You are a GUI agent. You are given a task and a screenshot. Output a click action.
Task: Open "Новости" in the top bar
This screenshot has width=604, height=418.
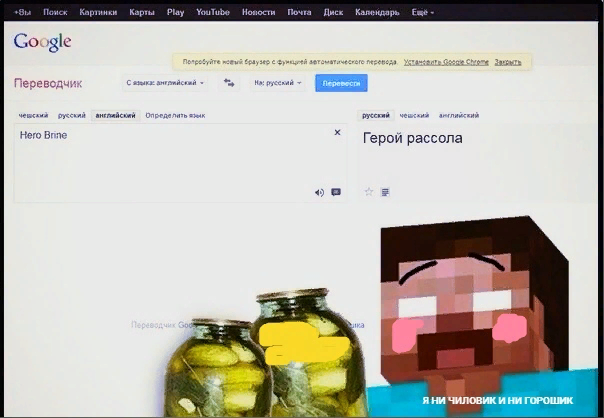coord(258,12)
